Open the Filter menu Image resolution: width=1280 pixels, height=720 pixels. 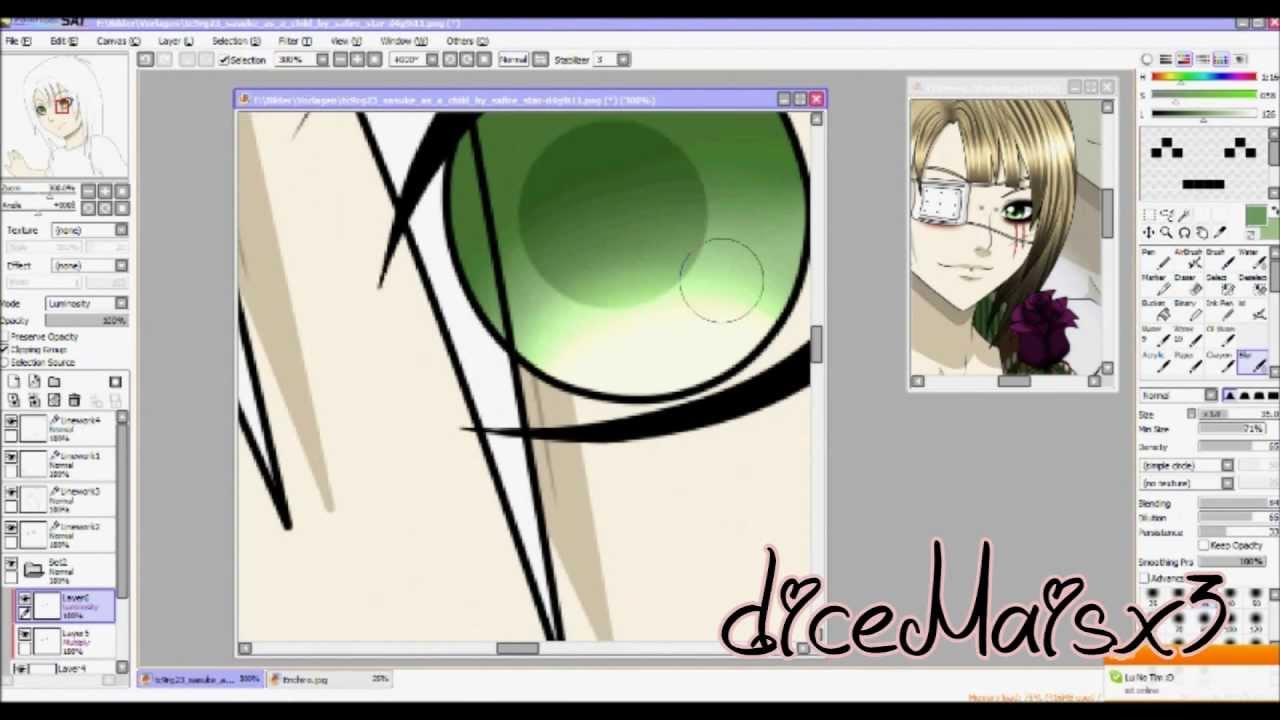295,41
